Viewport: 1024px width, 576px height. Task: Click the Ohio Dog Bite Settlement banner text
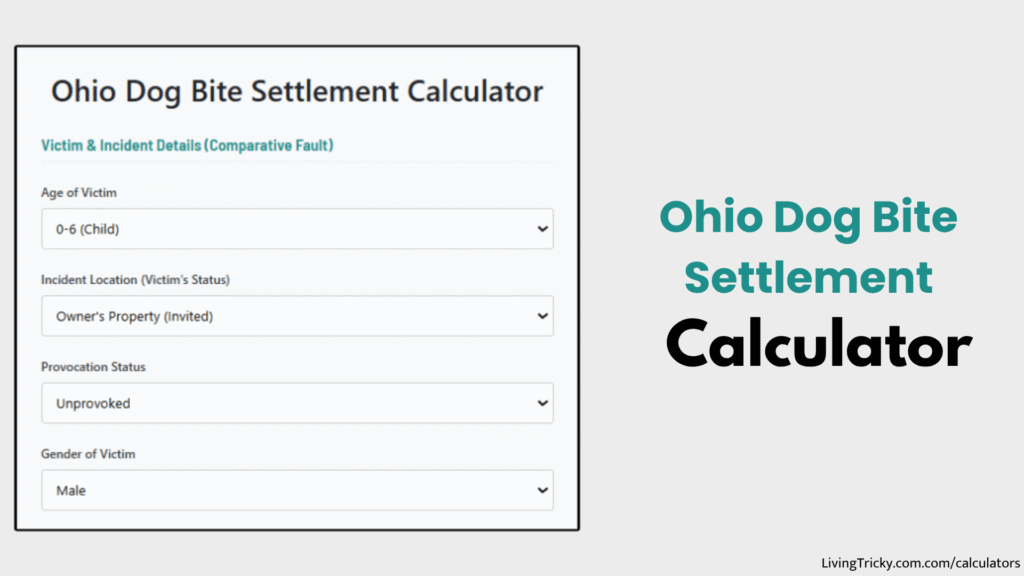coord(808,248)
